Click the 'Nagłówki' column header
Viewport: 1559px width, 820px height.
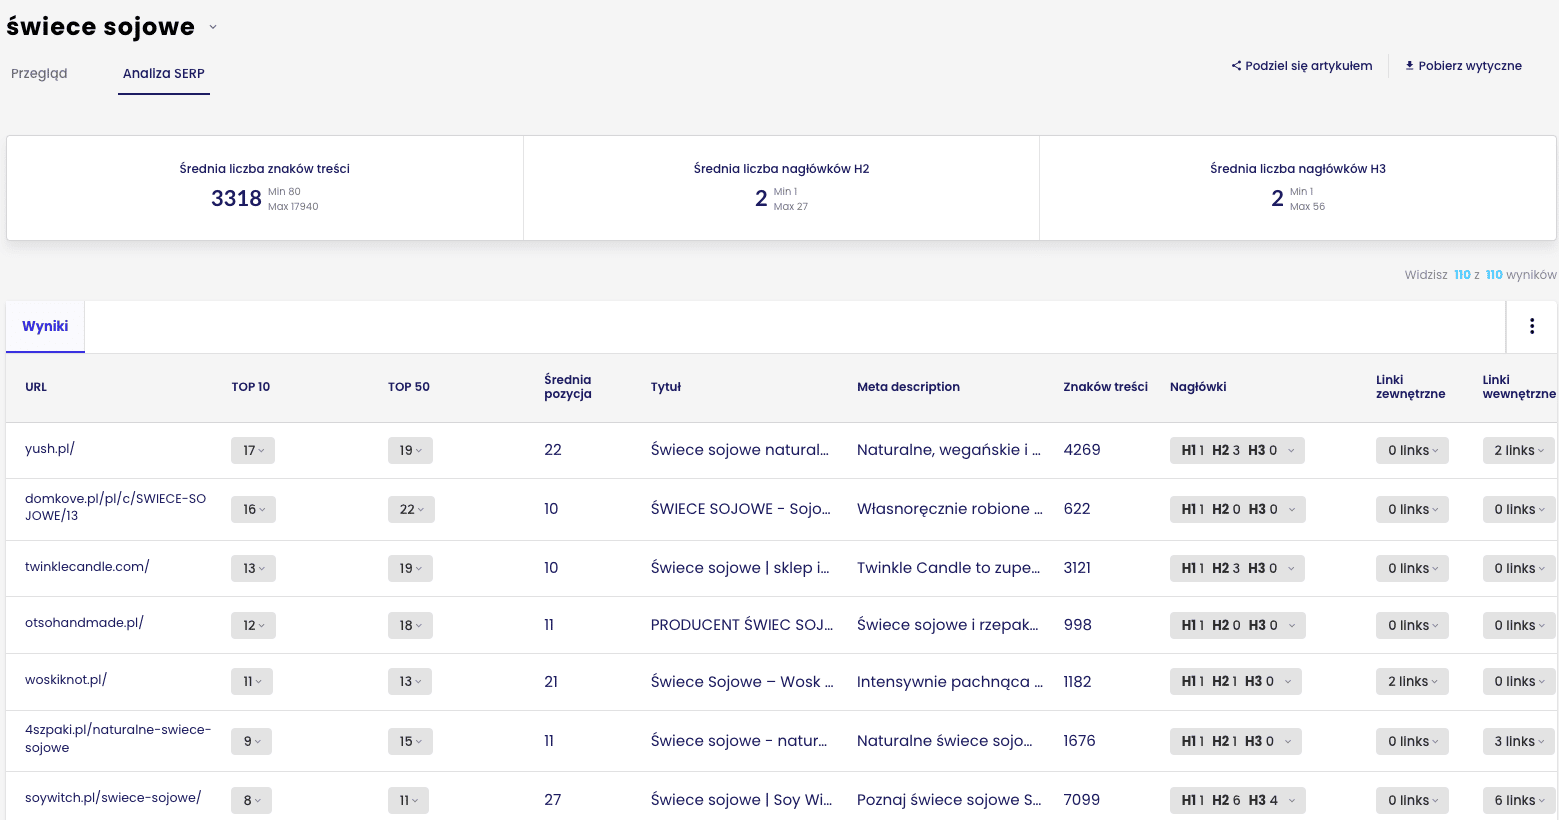click(1198, 387)
